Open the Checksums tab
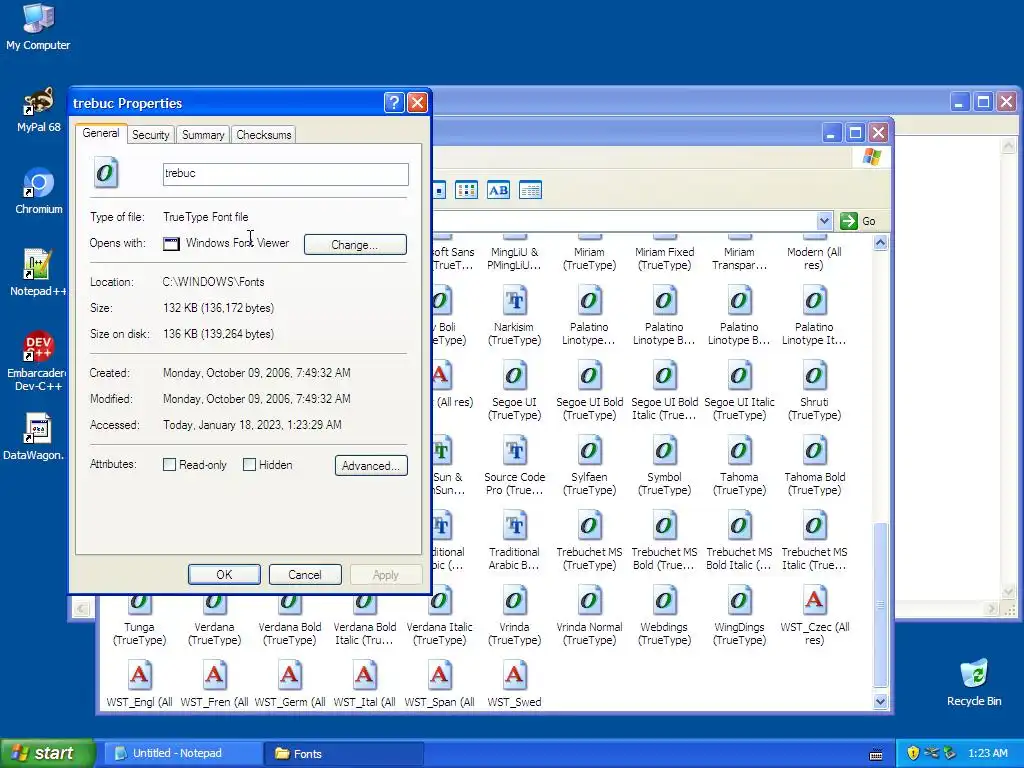The width and height of the screenshot is (1024, 768). 263,135
